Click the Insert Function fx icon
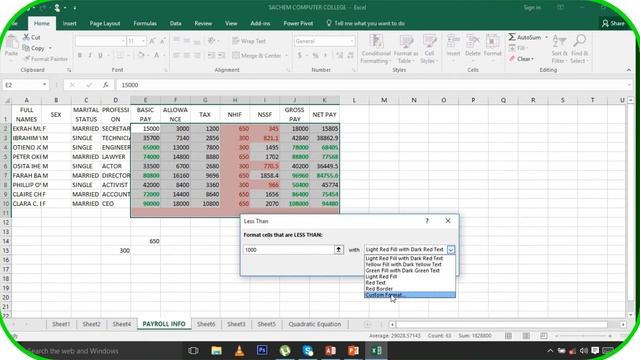 [105, 85]
